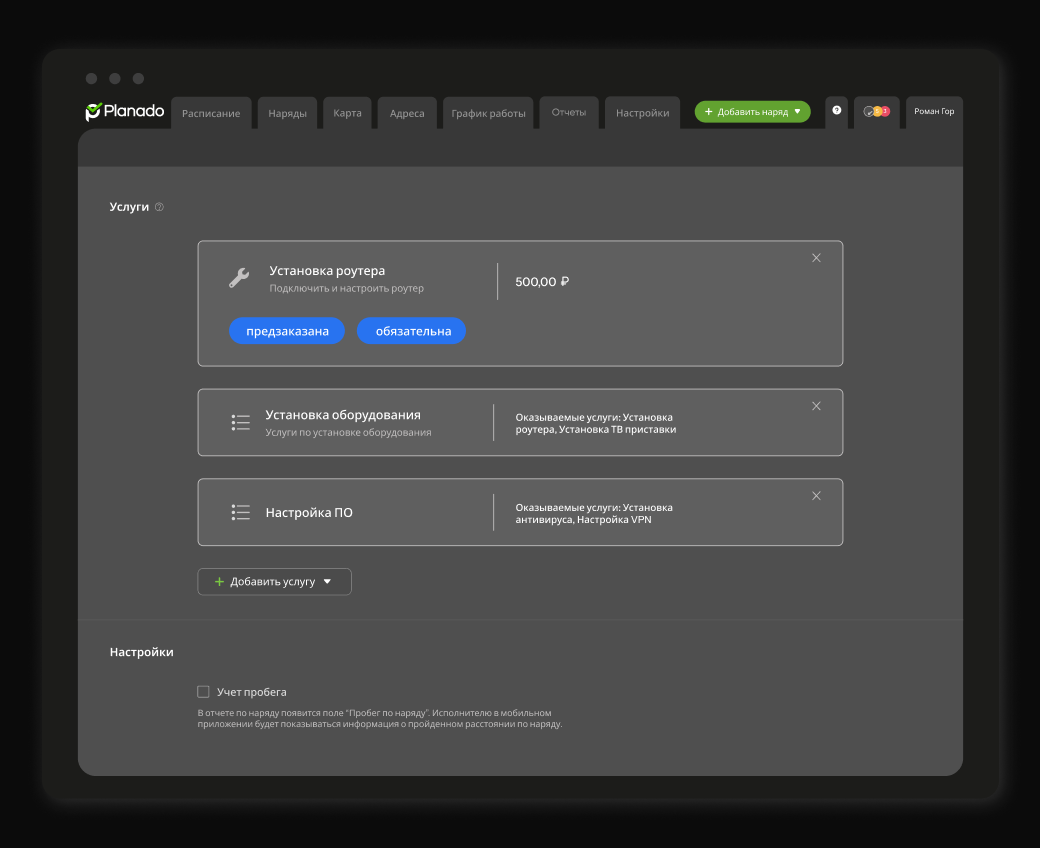Open the График работы tab
The width and height of the screenshot is (1040, 848).
488,113
